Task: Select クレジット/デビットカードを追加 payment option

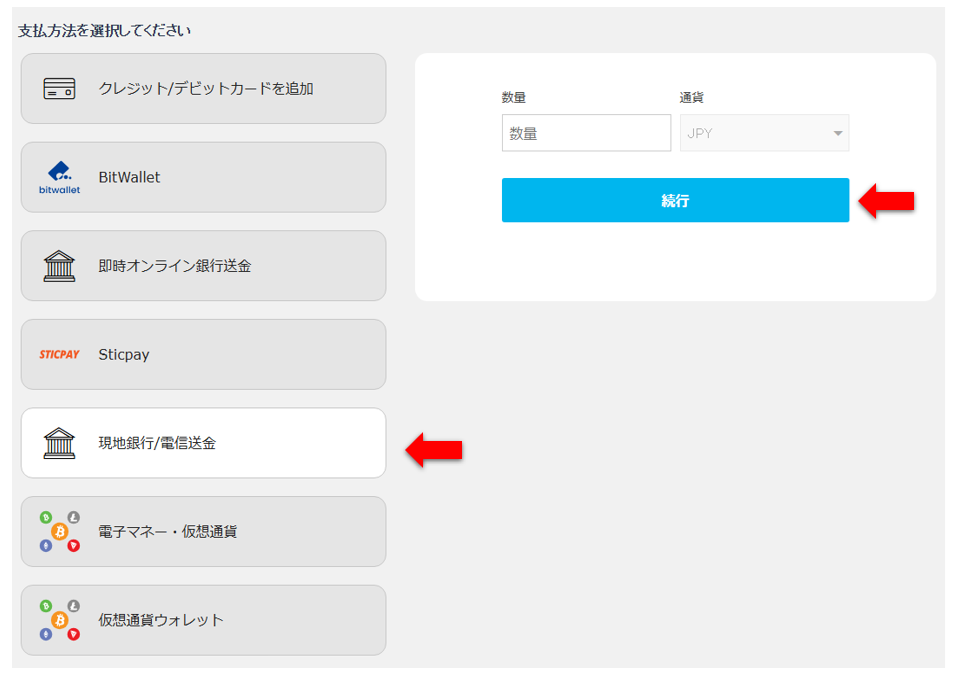Action: coord(203,89)
